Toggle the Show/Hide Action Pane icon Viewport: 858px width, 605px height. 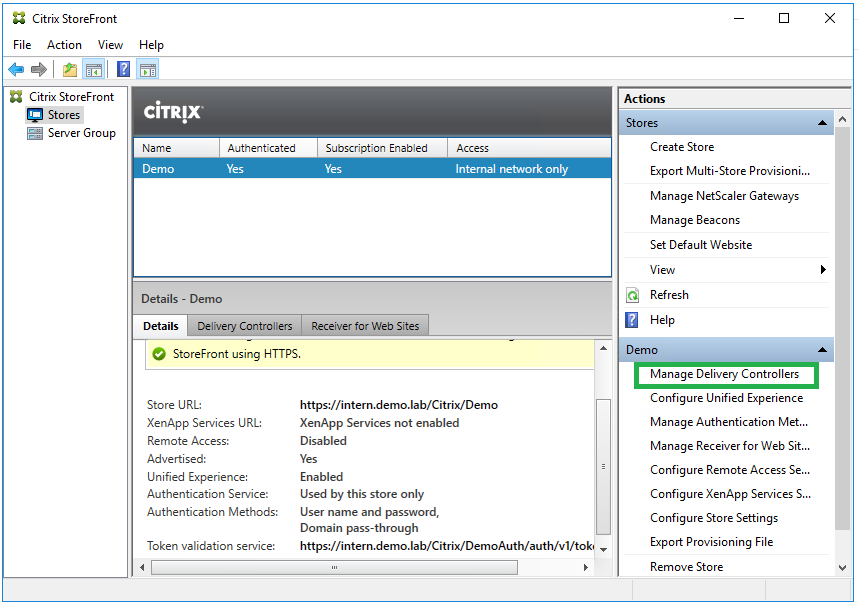pos(148,70)
